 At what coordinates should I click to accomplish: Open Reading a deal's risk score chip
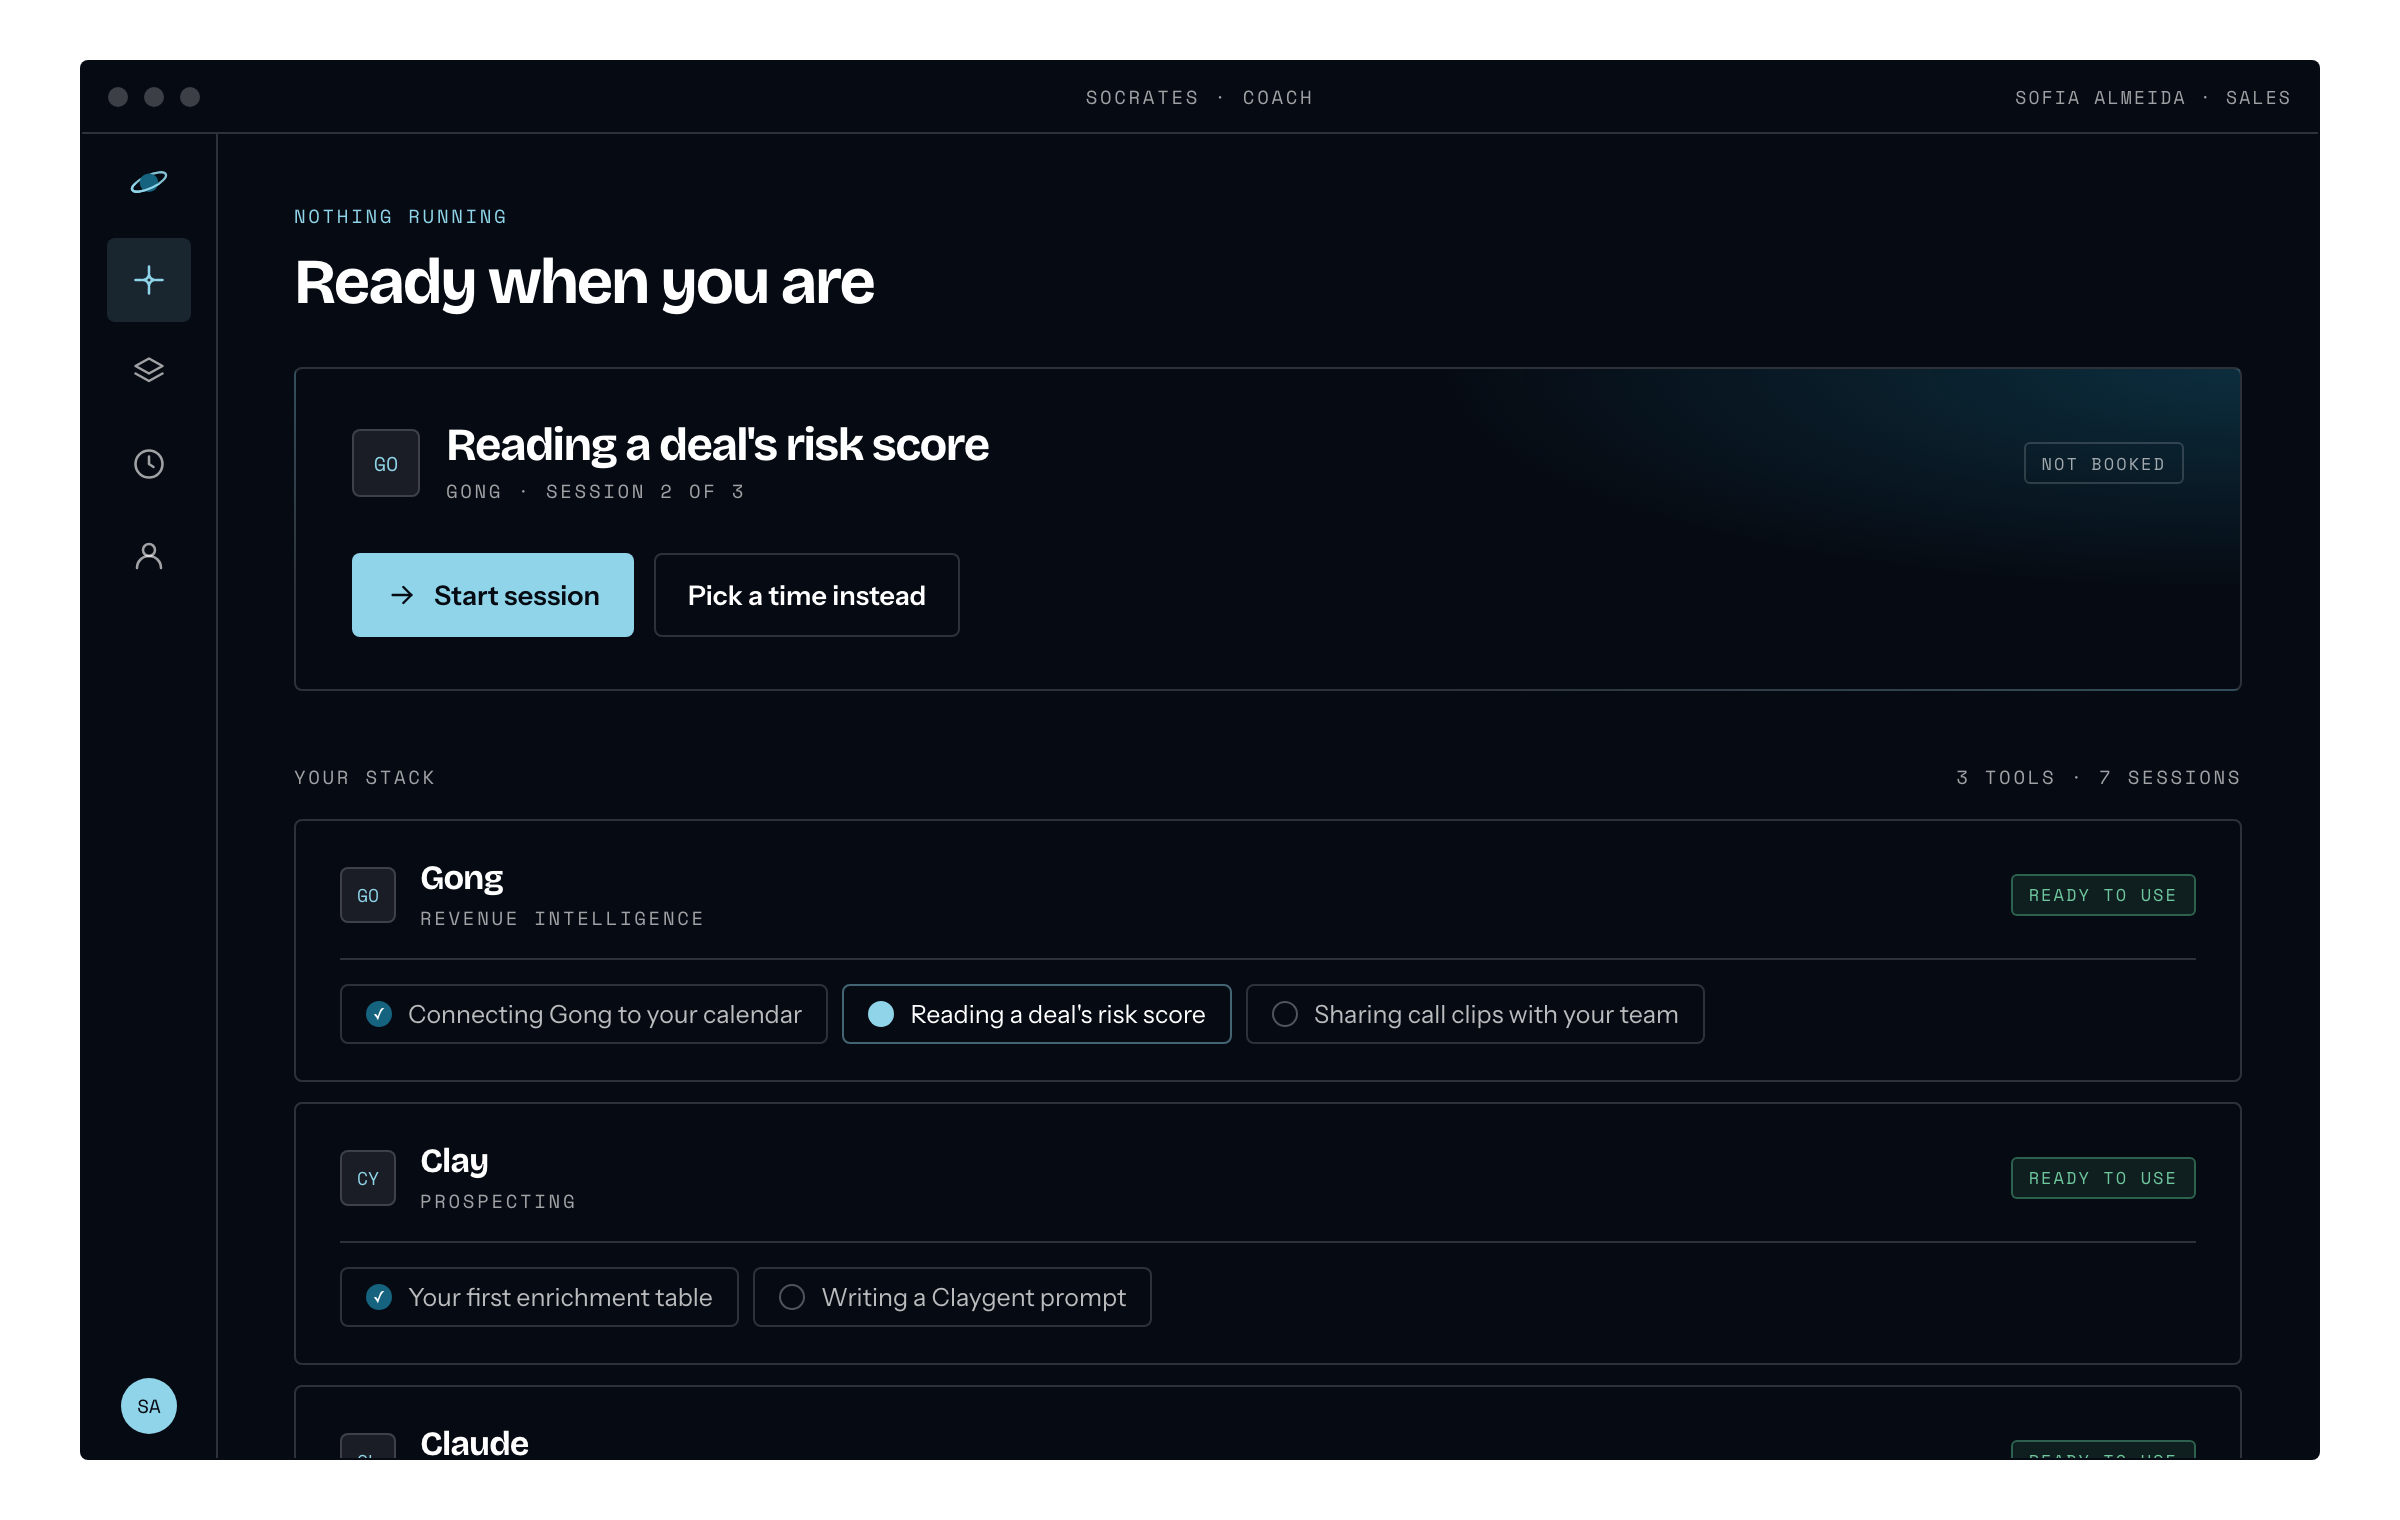tap(1037, 1014)
